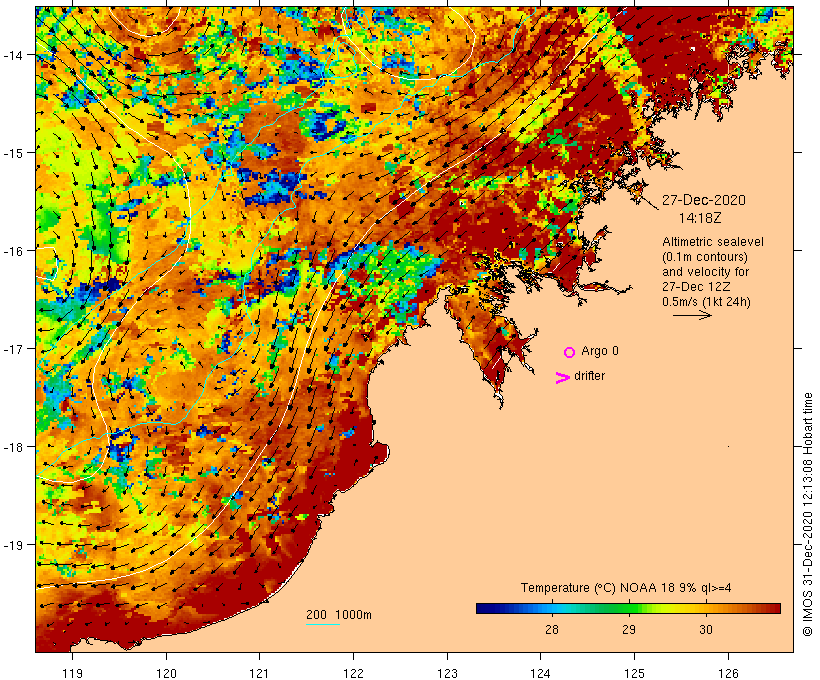Viewport: 820px width, 680px height.
Task: Click the latitude label -16
Action: (x=13, y=251)
